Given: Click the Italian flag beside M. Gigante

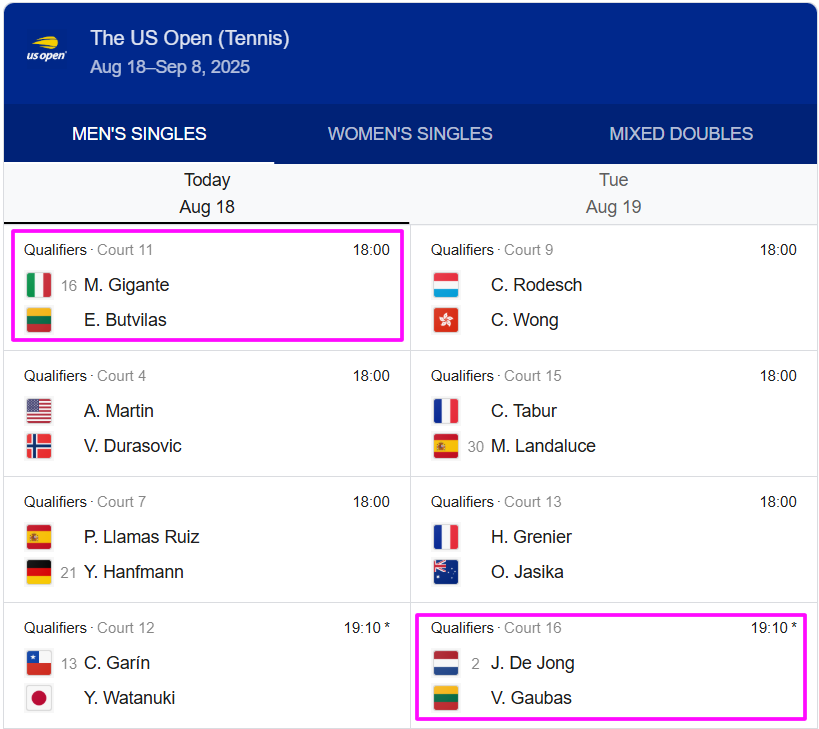Looking at the screenshot, I should pyautogui.click(x=39, y=285).
